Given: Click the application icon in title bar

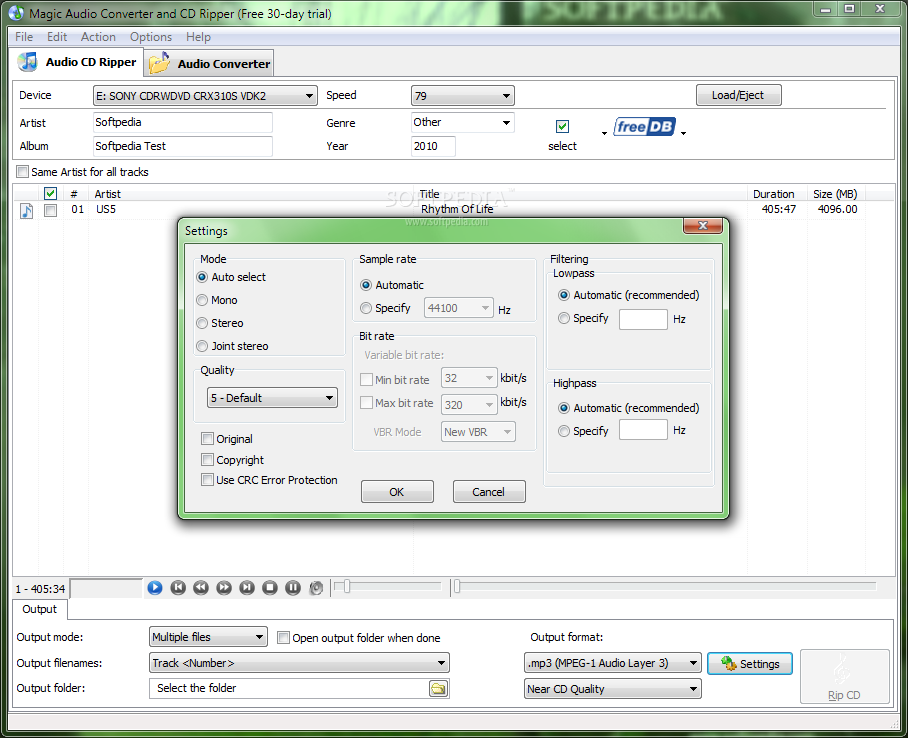Looking at the screenshot, I should tap(16, 13).
